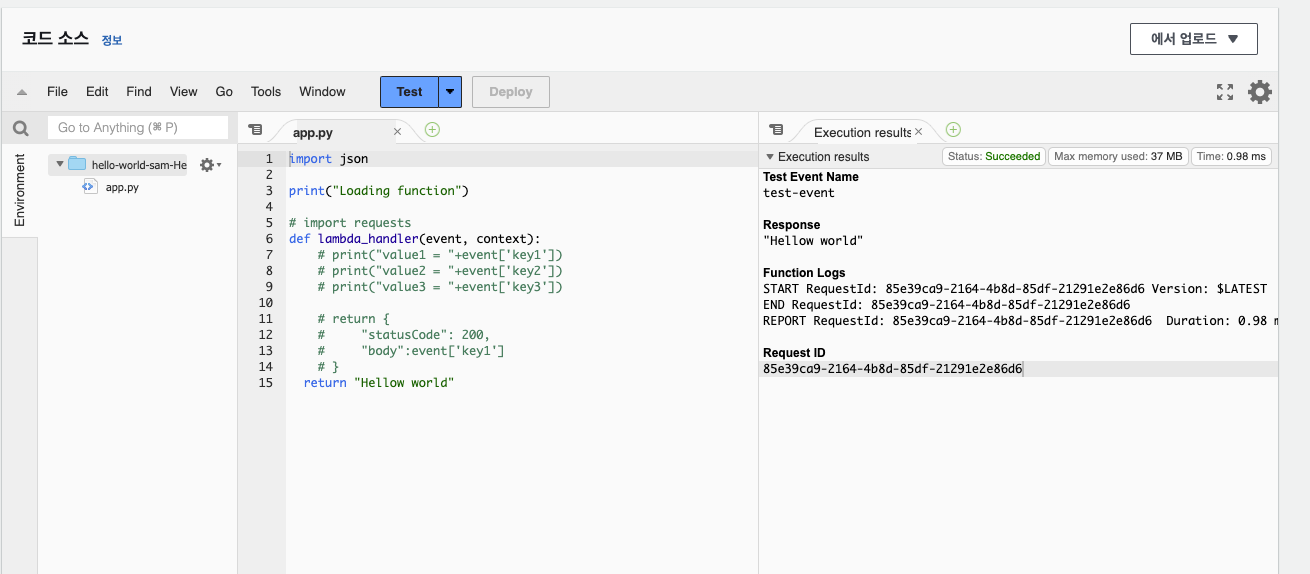The image size is (1310, 574).
Task: Open the upload from dropdown button
Action: tap(1193, 39)
